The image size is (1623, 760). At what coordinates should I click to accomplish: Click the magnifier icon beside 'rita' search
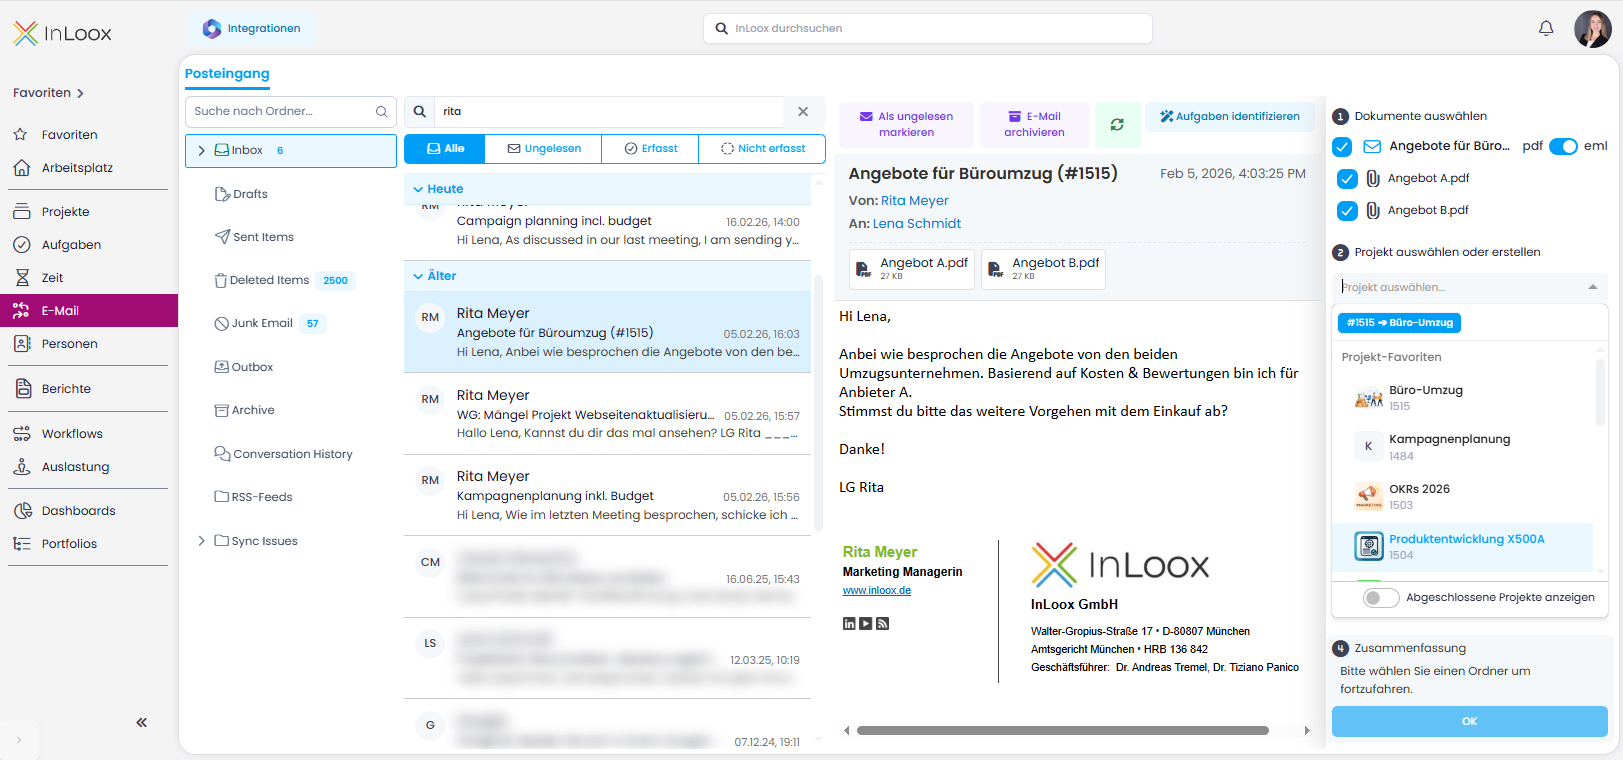(x=420, y=111)
